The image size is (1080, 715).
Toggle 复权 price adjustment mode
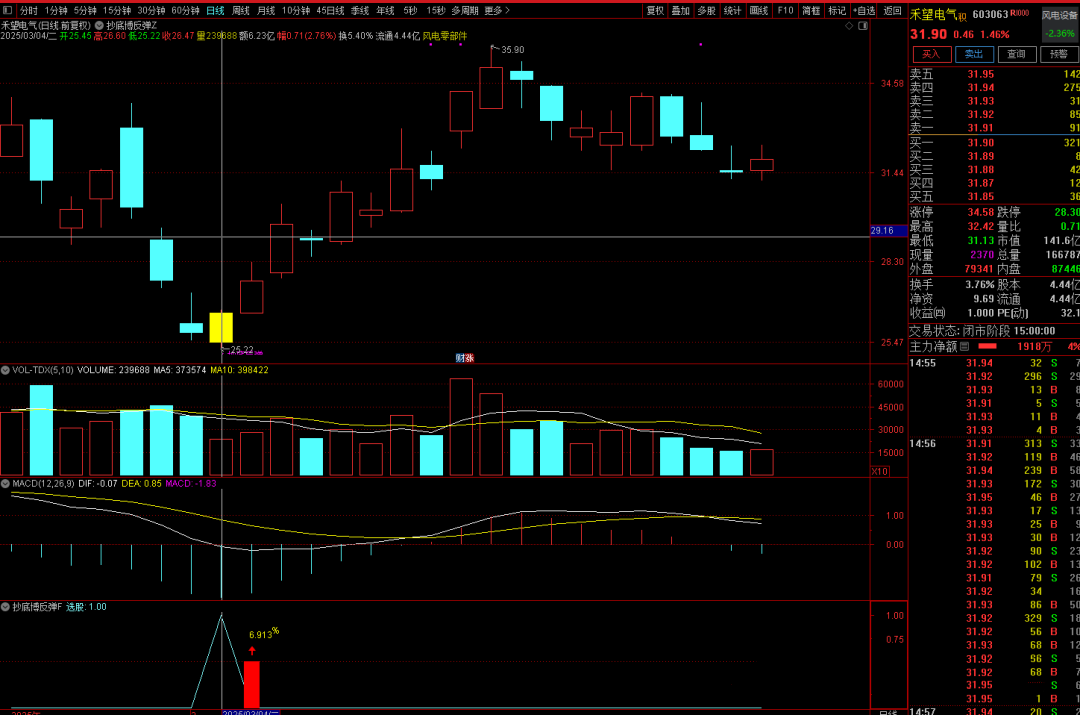(x=655, y=10)
